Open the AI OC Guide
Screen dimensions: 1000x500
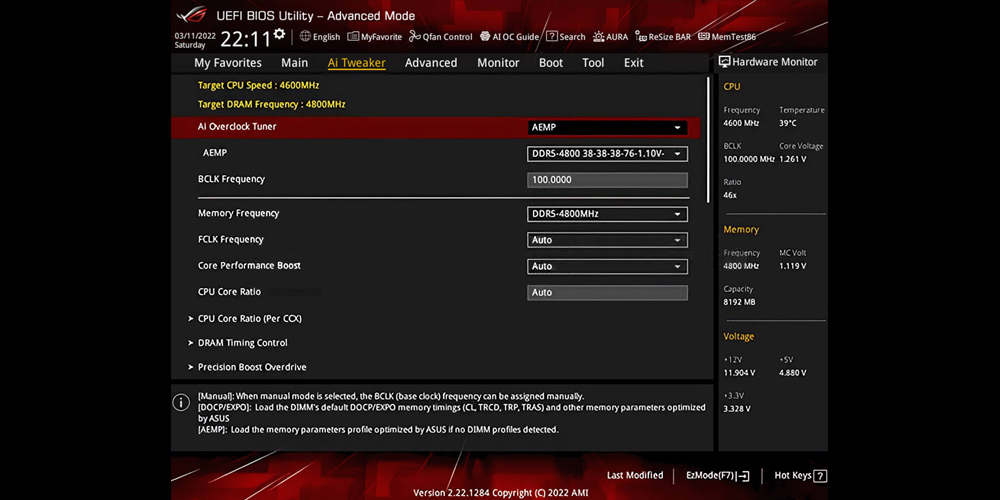coord(510,37)
